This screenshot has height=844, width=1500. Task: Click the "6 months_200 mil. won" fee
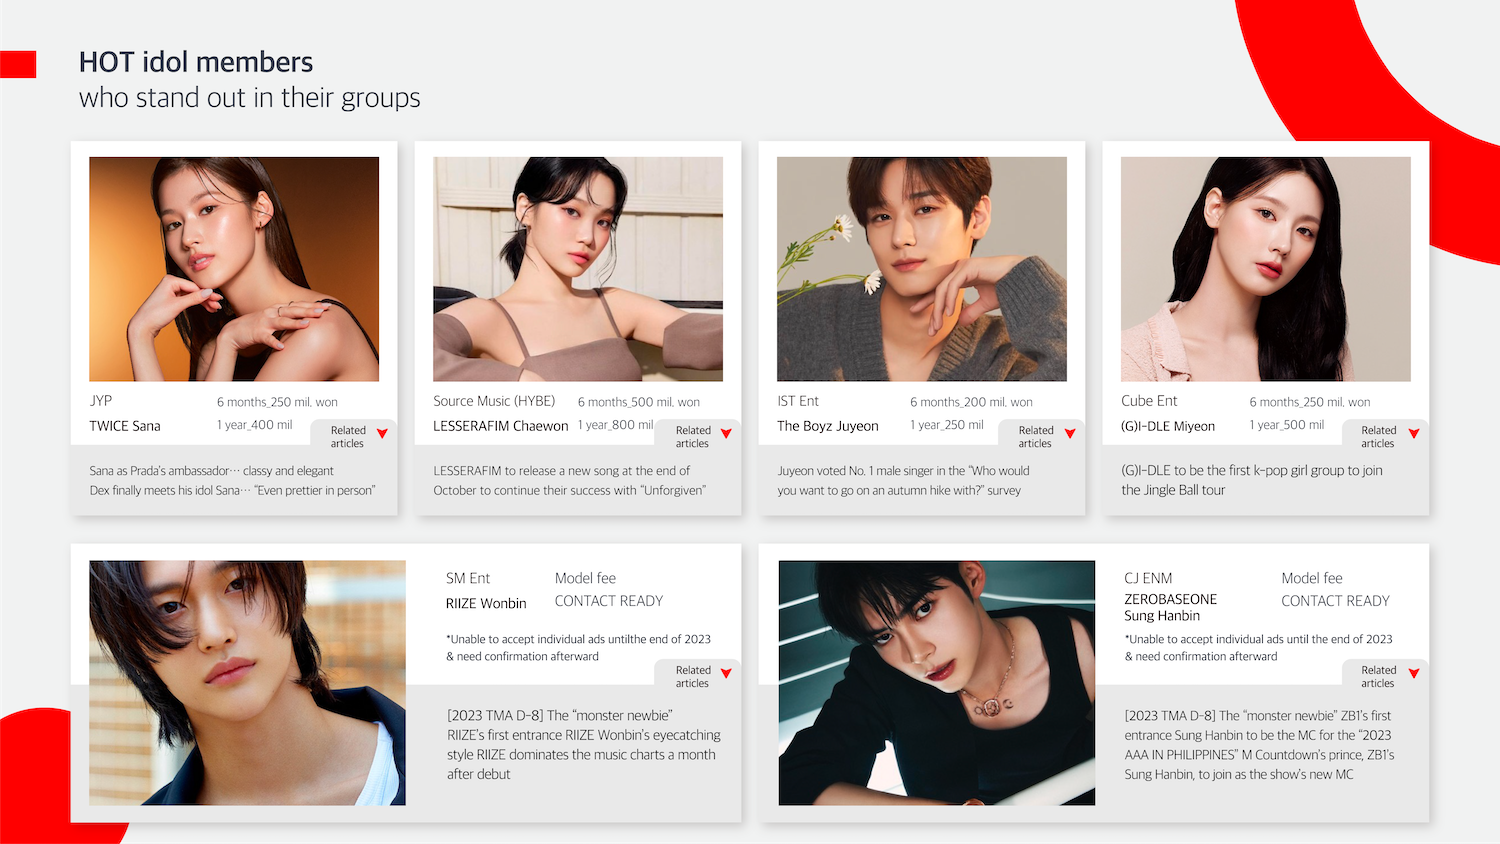(x=971, y=402)
